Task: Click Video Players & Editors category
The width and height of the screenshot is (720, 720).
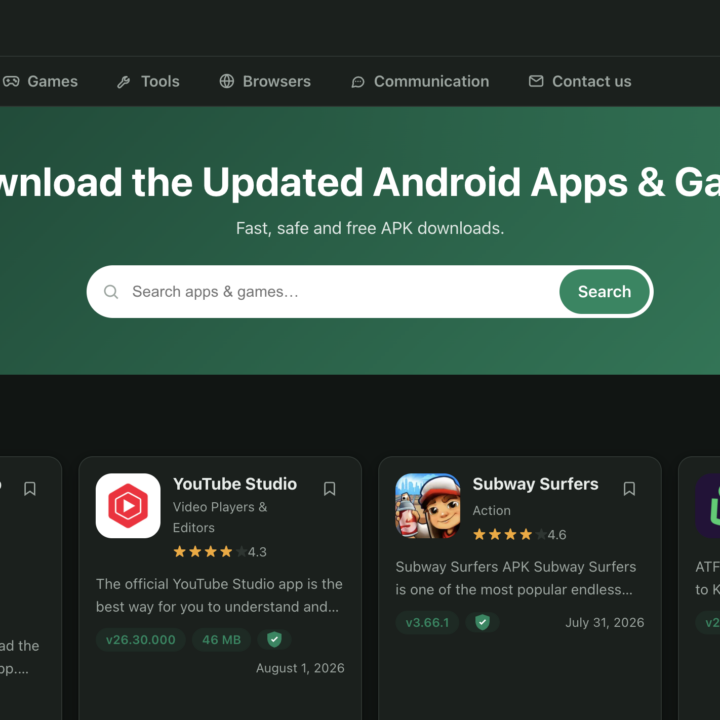Action: [x=220, y=518]
